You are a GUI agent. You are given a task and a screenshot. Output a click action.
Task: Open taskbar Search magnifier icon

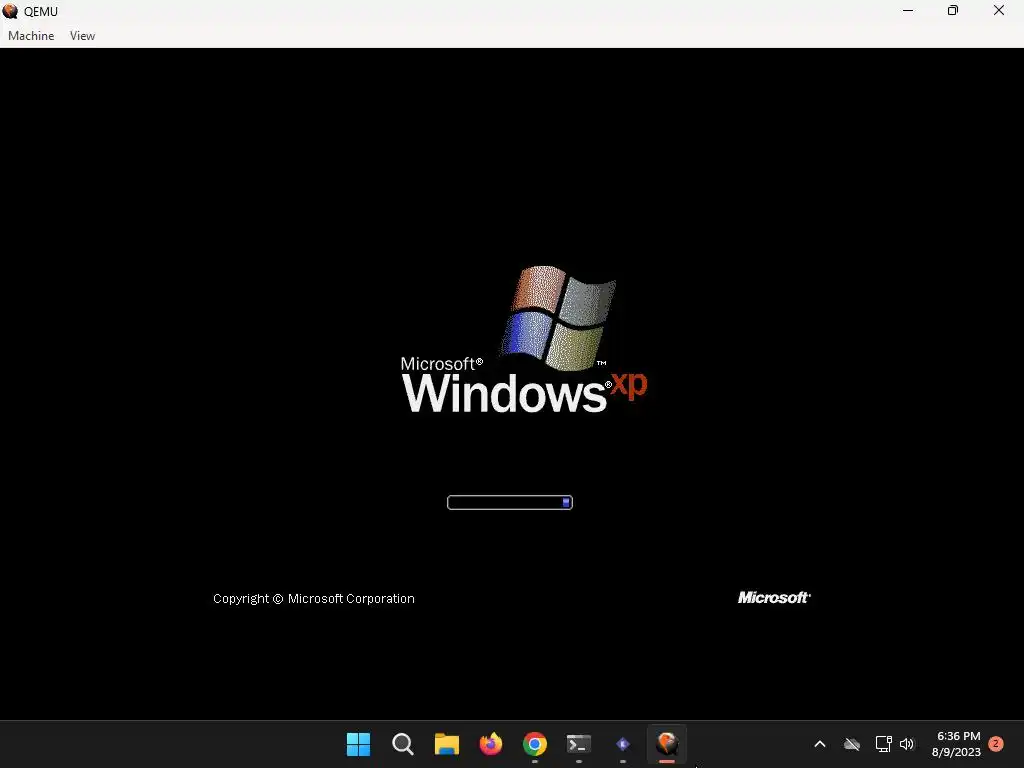pos(402,744)
